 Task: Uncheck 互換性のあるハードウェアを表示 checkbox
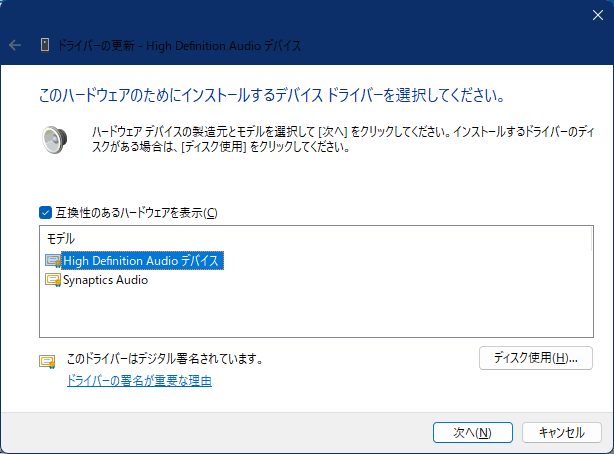[45, 213]
